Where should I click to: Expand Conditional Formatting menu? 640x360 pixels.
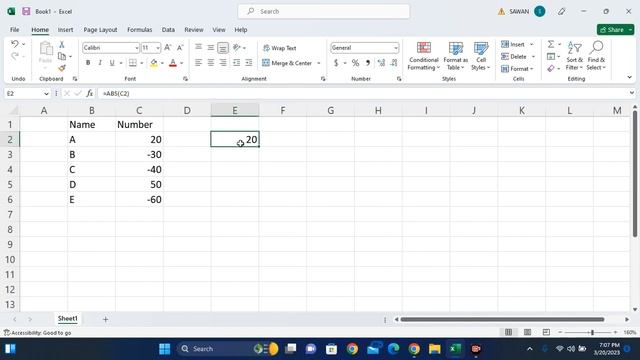[x=423, y=56]
